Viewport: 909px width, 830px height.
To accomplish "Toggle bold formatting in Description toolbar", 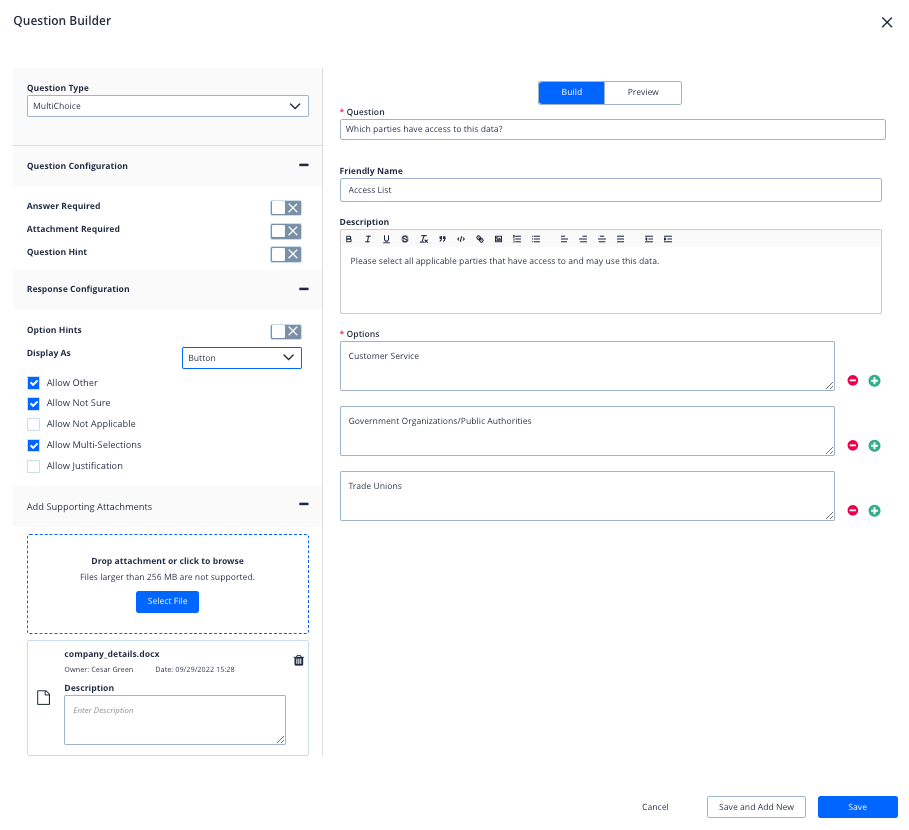I will point(349,239).
